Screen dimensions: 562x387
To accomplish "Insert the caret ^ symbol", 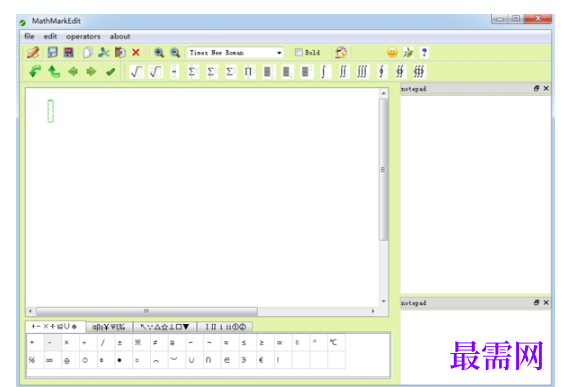I will pyautogui.click(x=315, y=342).
